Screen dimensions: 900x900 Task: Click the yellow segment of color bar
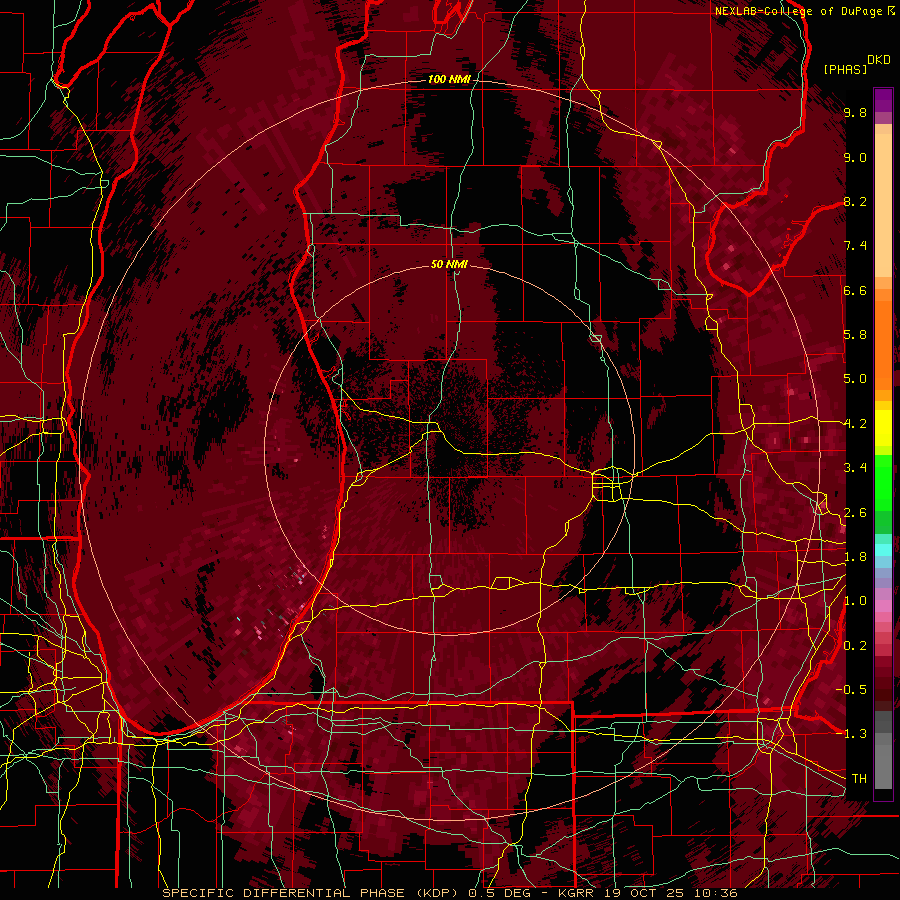point(883,428)
